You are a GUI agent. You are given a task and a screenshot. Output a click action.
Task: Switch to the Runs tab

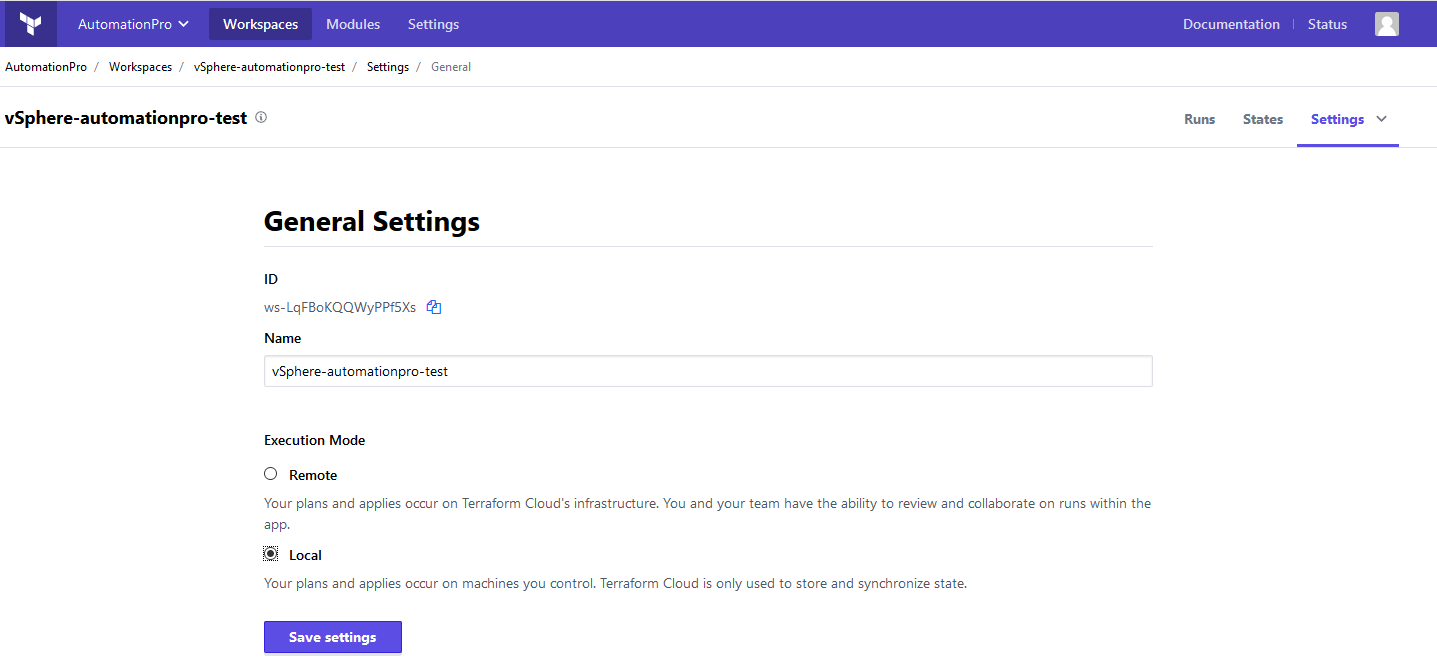point(1199,119)
